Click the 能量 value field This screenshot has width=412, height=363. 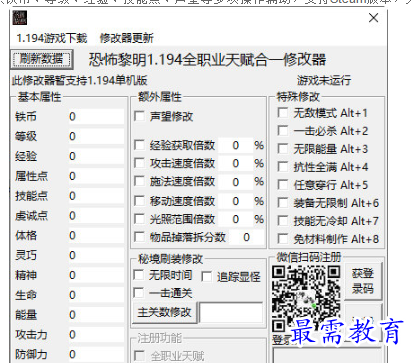point(96,315)
